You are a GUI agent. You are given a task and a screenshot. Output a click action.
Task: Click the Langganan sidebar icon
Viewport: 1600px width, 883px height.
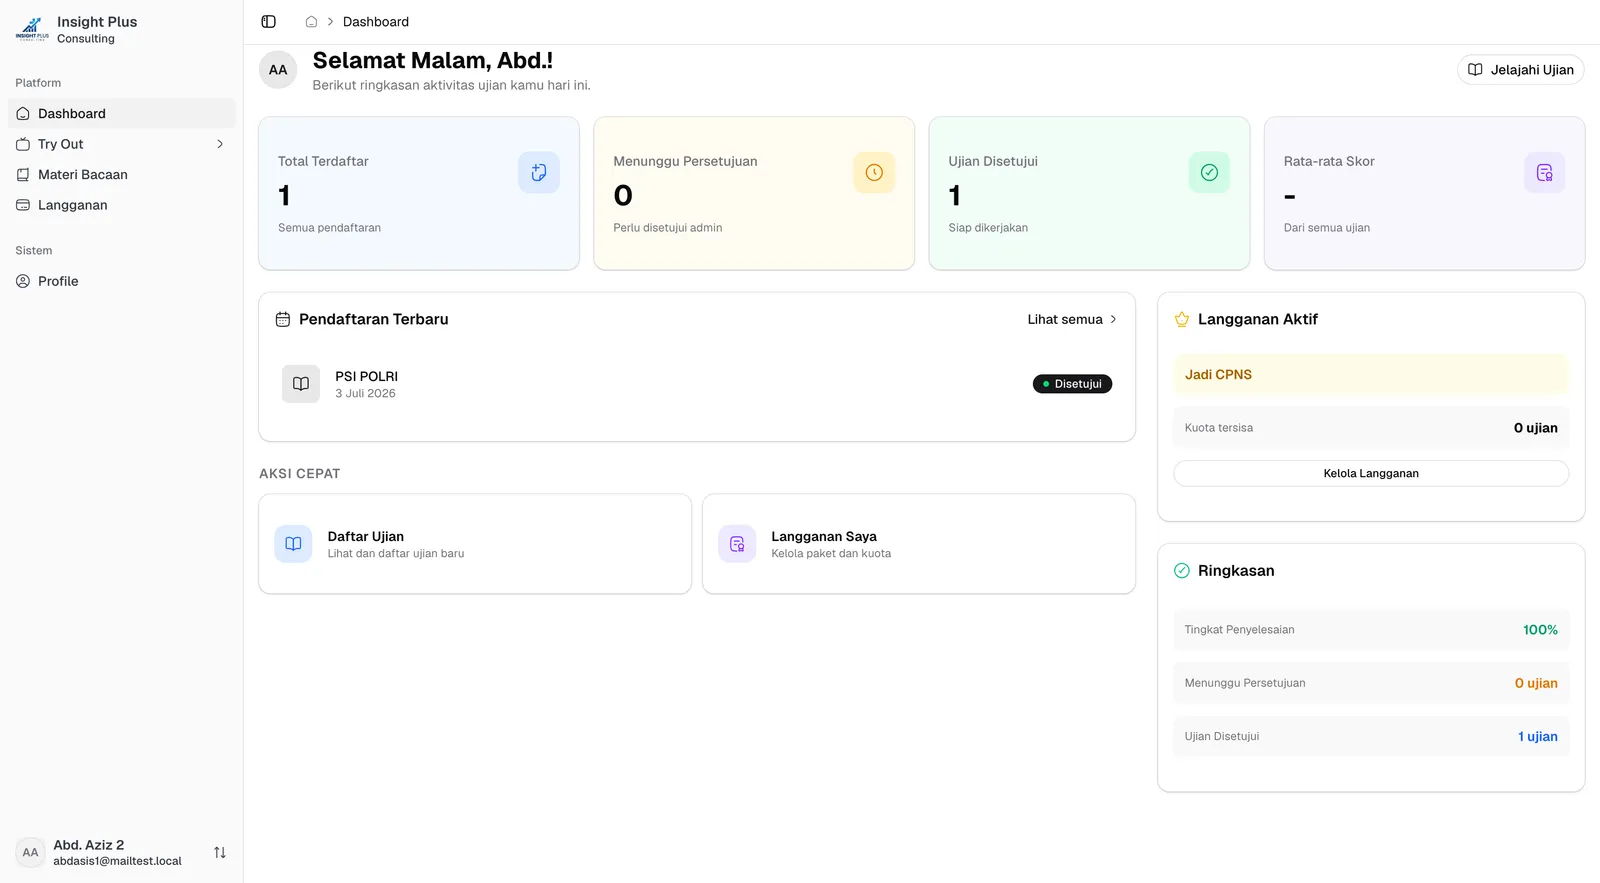pyautogui.click(x=23, y=205)
